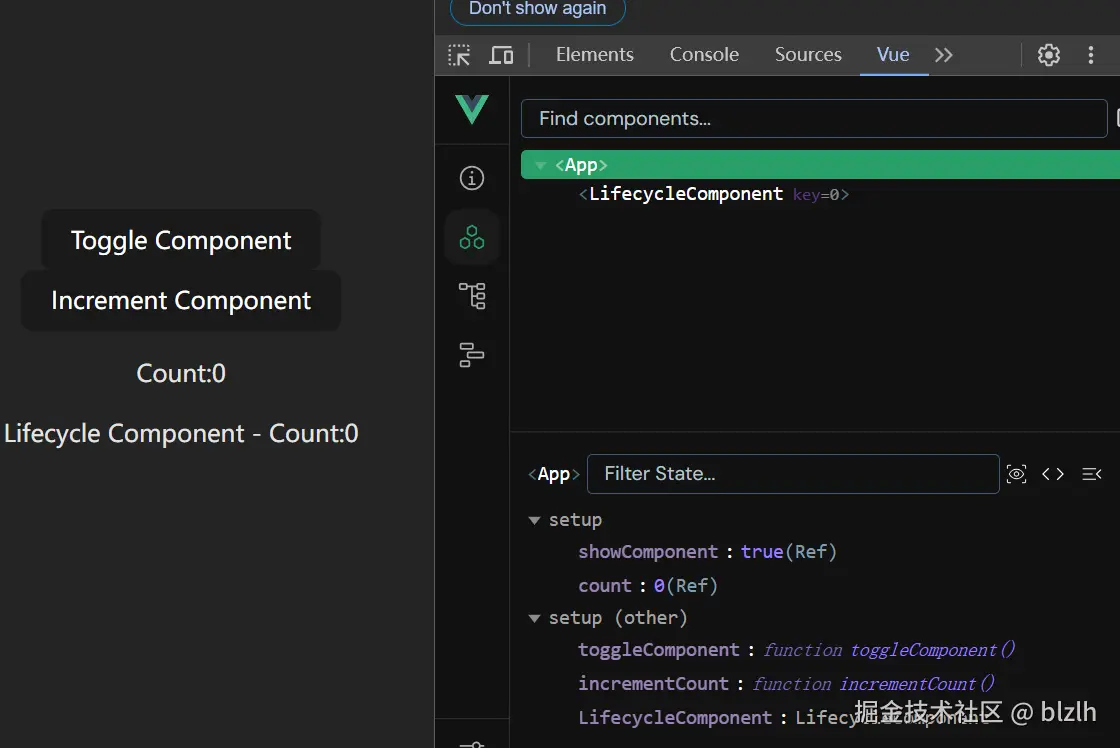Screen dimensions: 1120x748
Task: Click the open-in-editor code brackets icon
Action: point(1053,474)
